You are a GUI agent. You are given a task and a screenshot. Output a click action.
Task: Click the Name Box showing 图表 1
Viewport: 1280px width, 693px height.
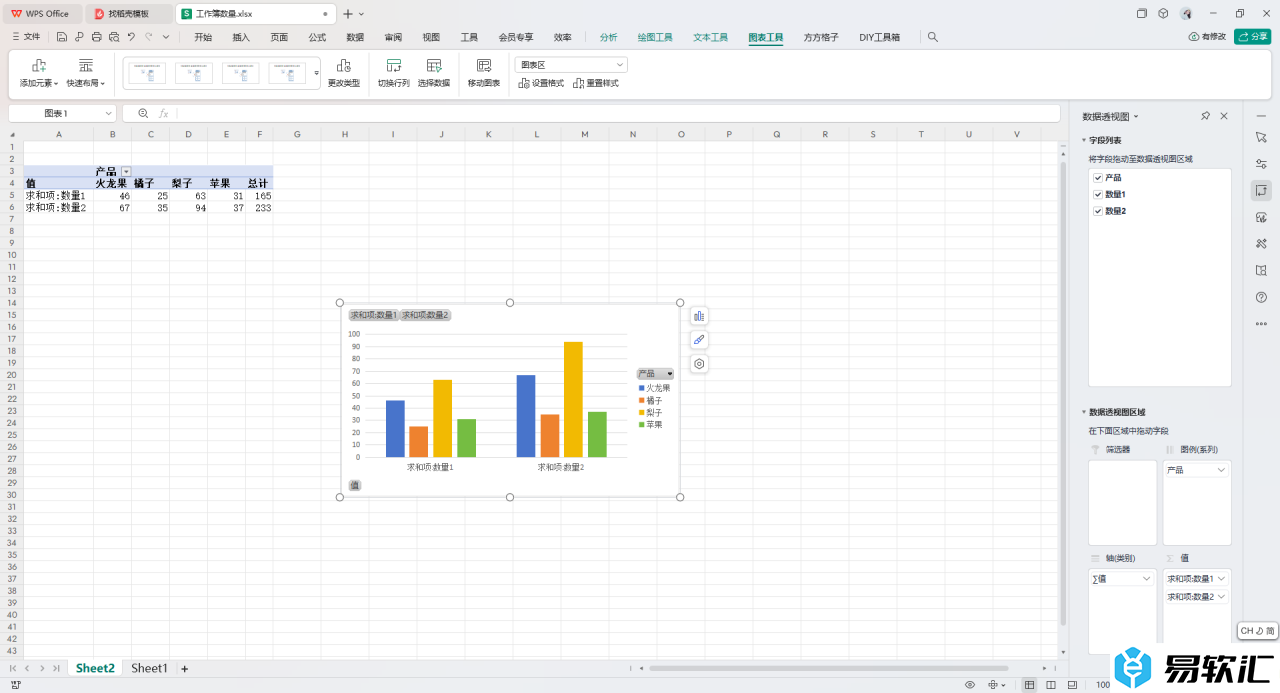[62, 114]
